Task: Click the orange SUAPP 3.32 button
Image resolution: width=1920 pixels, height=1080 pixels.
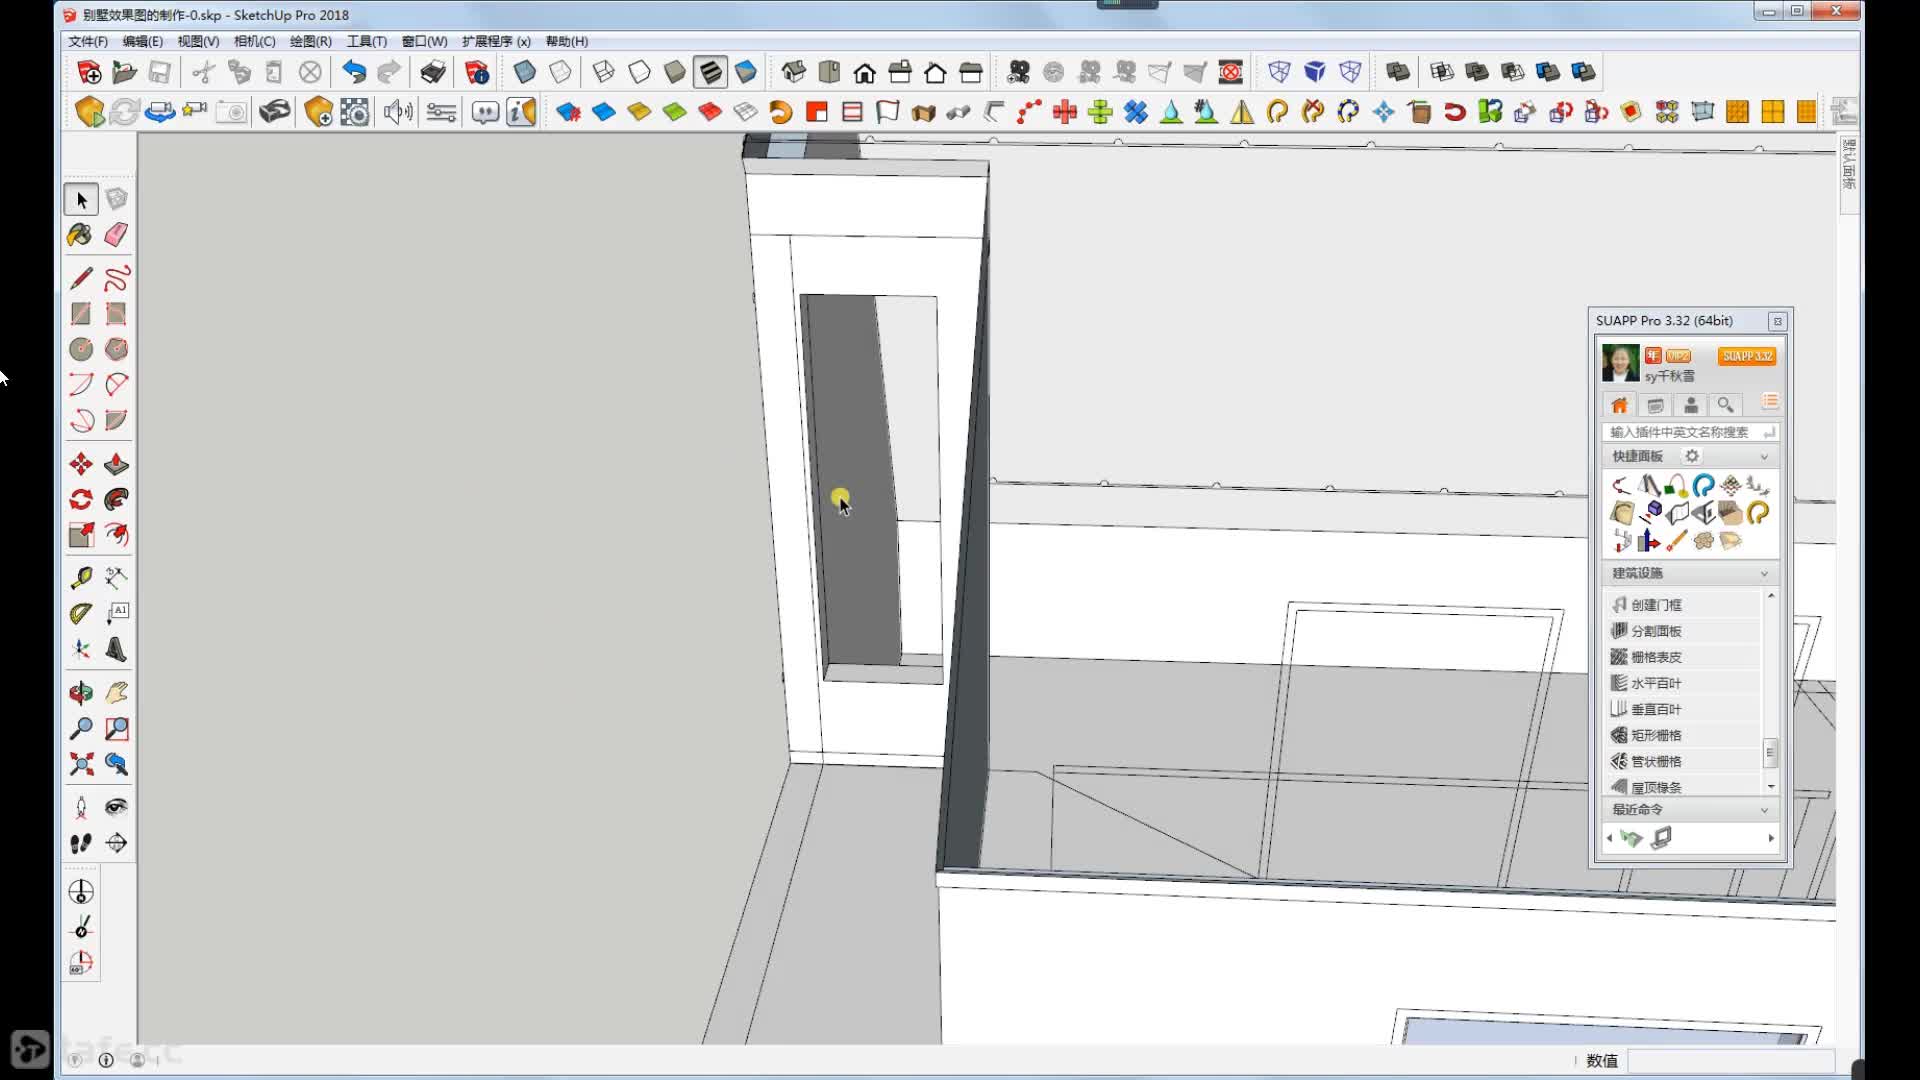Action: point(1747,356)
